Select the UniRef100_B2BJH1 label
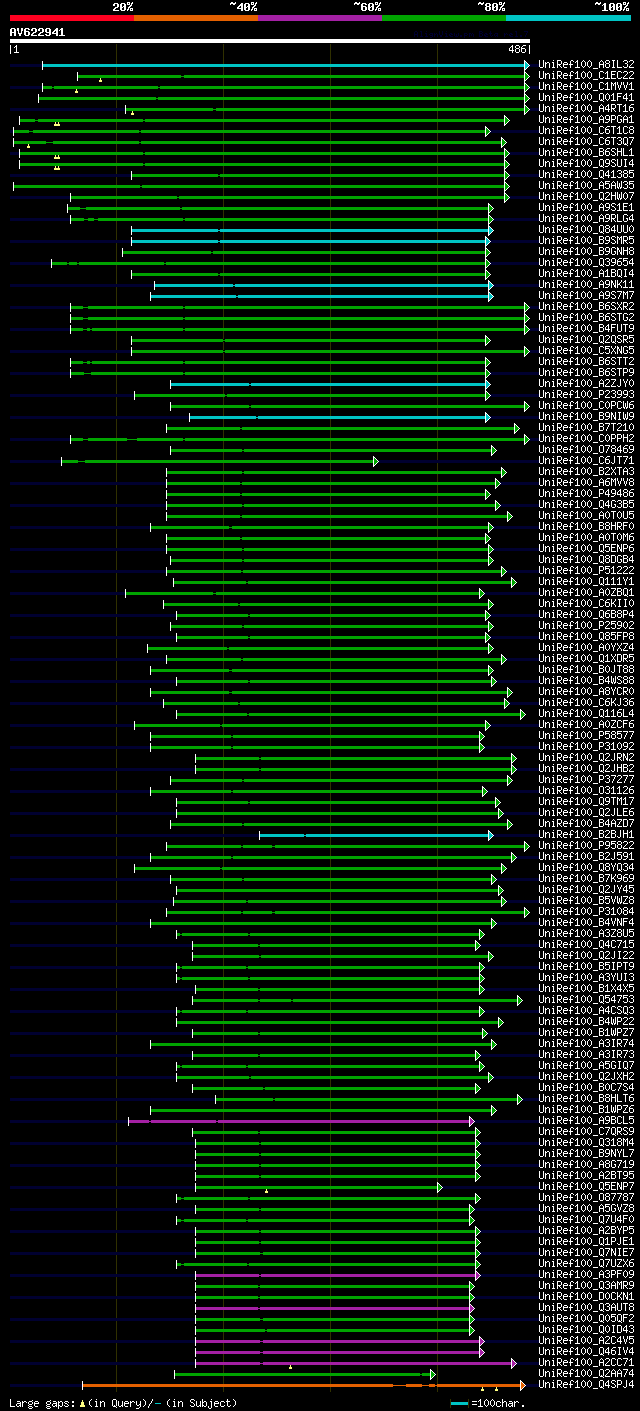 [586, 835]
